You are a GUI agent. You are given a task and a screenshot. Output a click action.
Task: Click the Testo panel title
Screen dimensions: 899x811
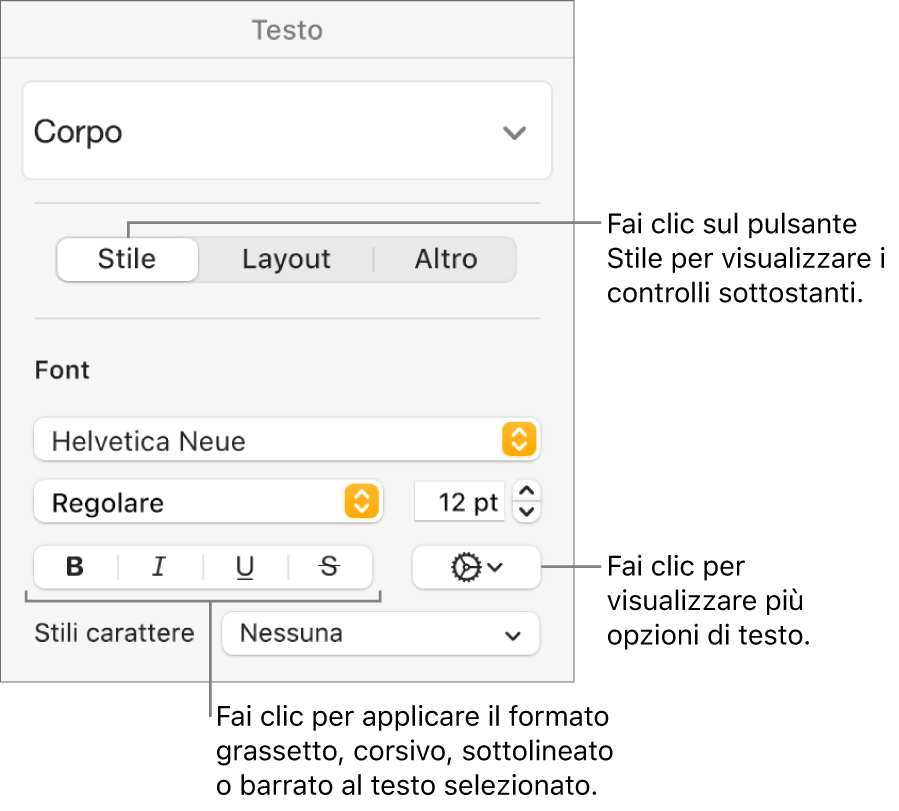pyautogui.click(x=287, y=30)
